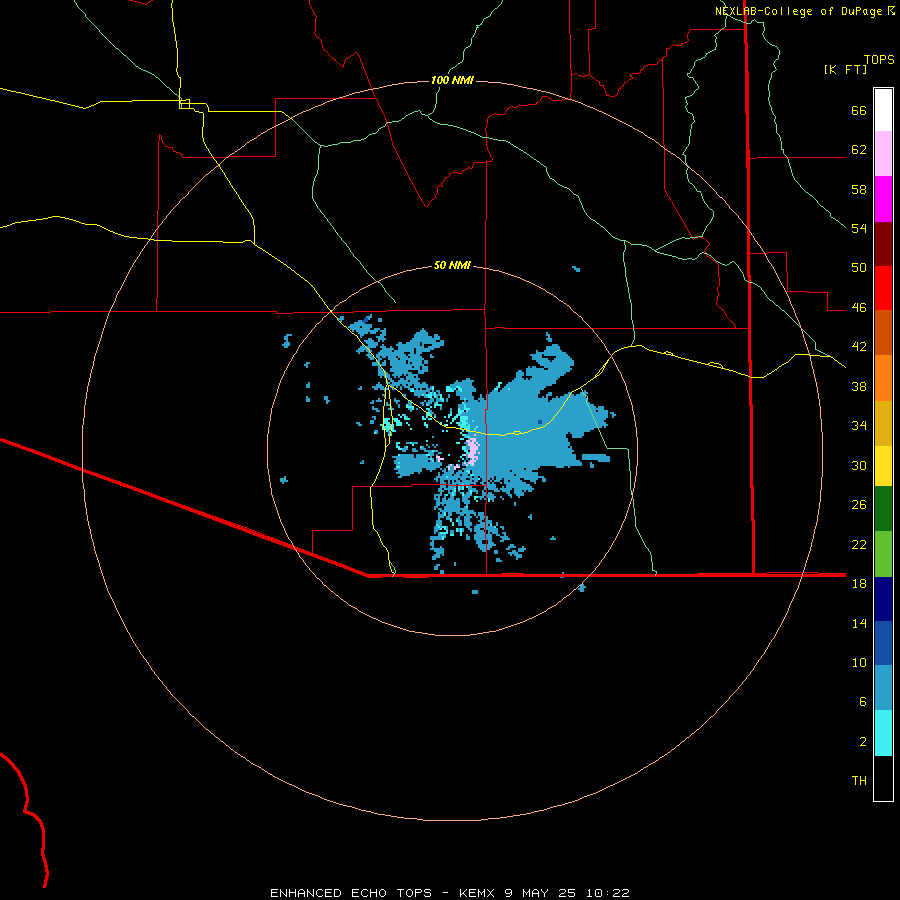
Task: Click the "TOPS" legend title
Action: [879, 60]
